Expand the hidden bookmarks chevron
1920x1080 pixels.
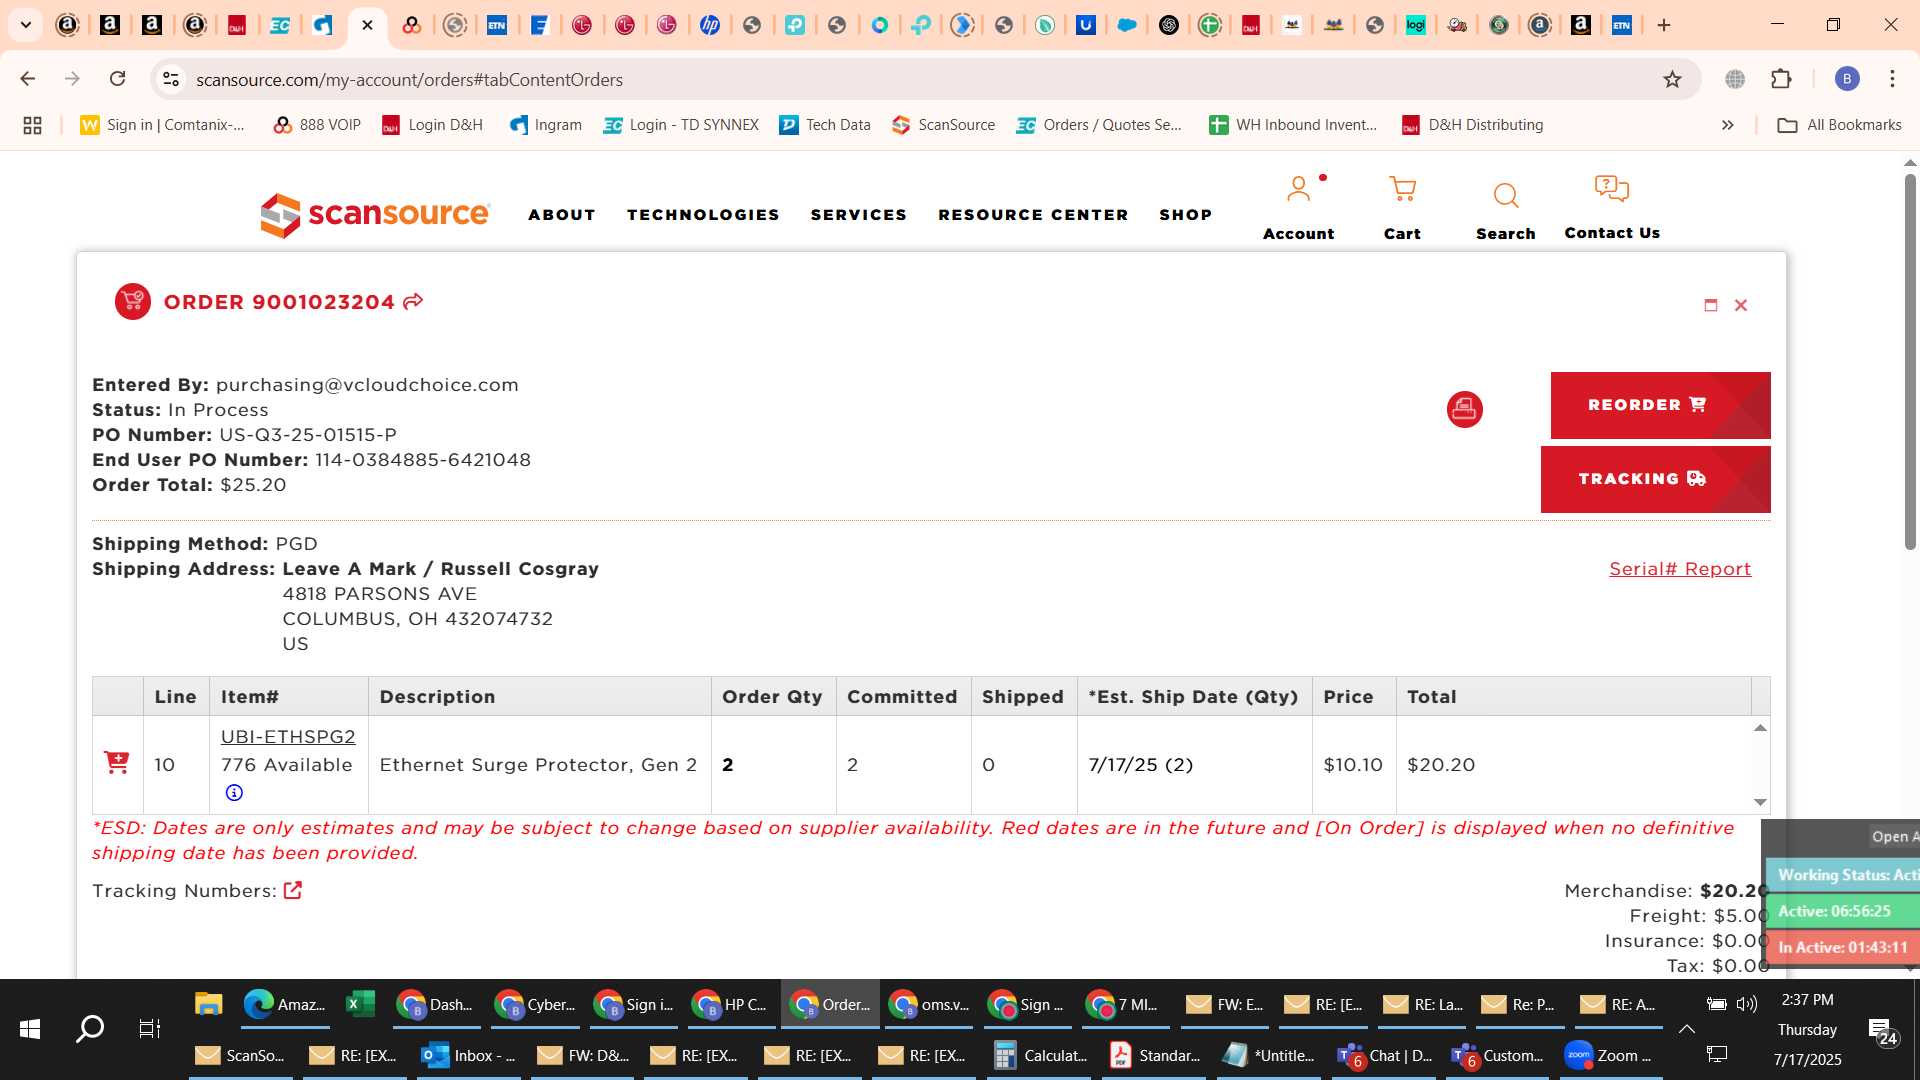pos(1727,125)
